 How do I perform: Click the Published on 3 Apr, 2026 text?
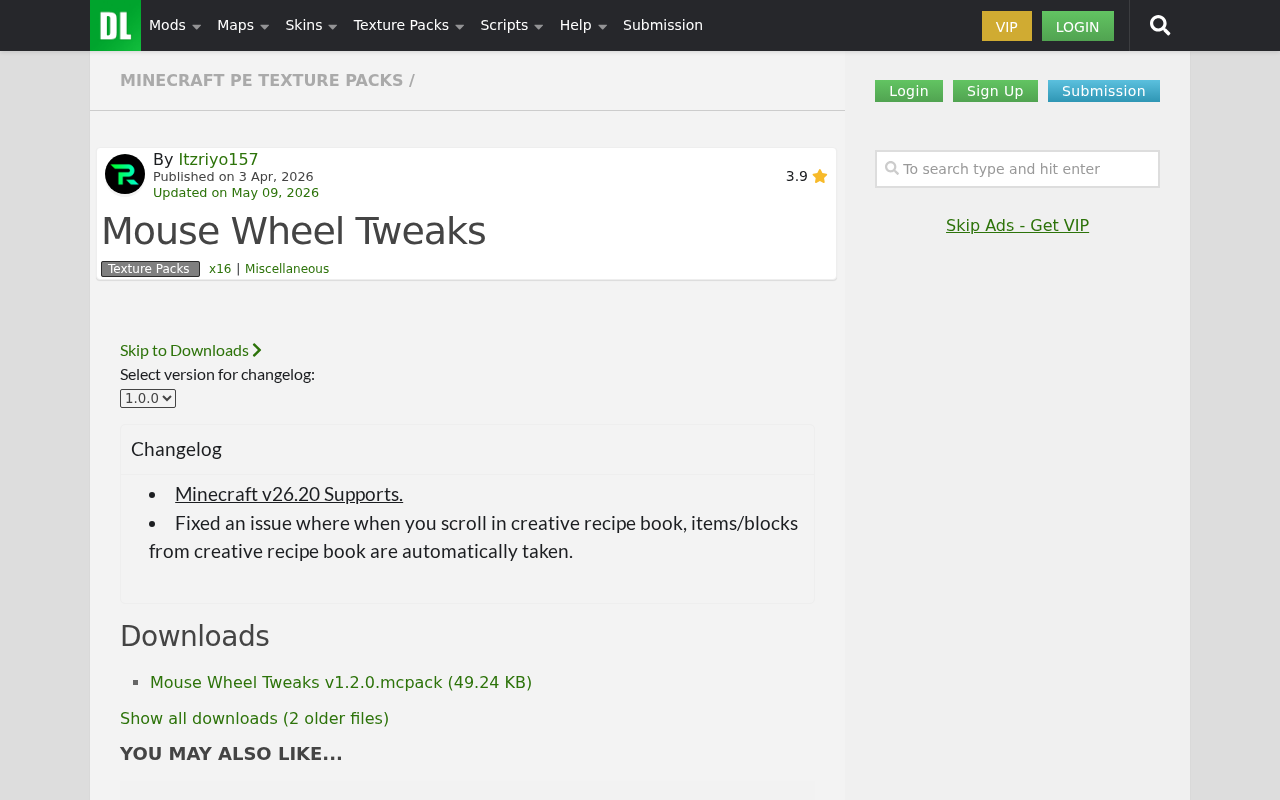pyautogui.click(x=233, y=177)
